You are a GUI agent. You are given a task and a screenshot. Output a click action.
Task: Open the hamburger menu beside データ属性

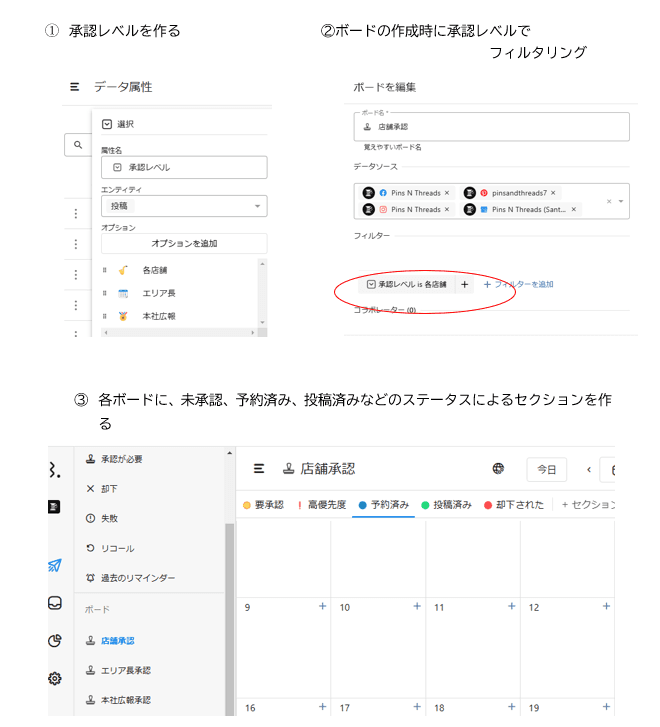75,87
